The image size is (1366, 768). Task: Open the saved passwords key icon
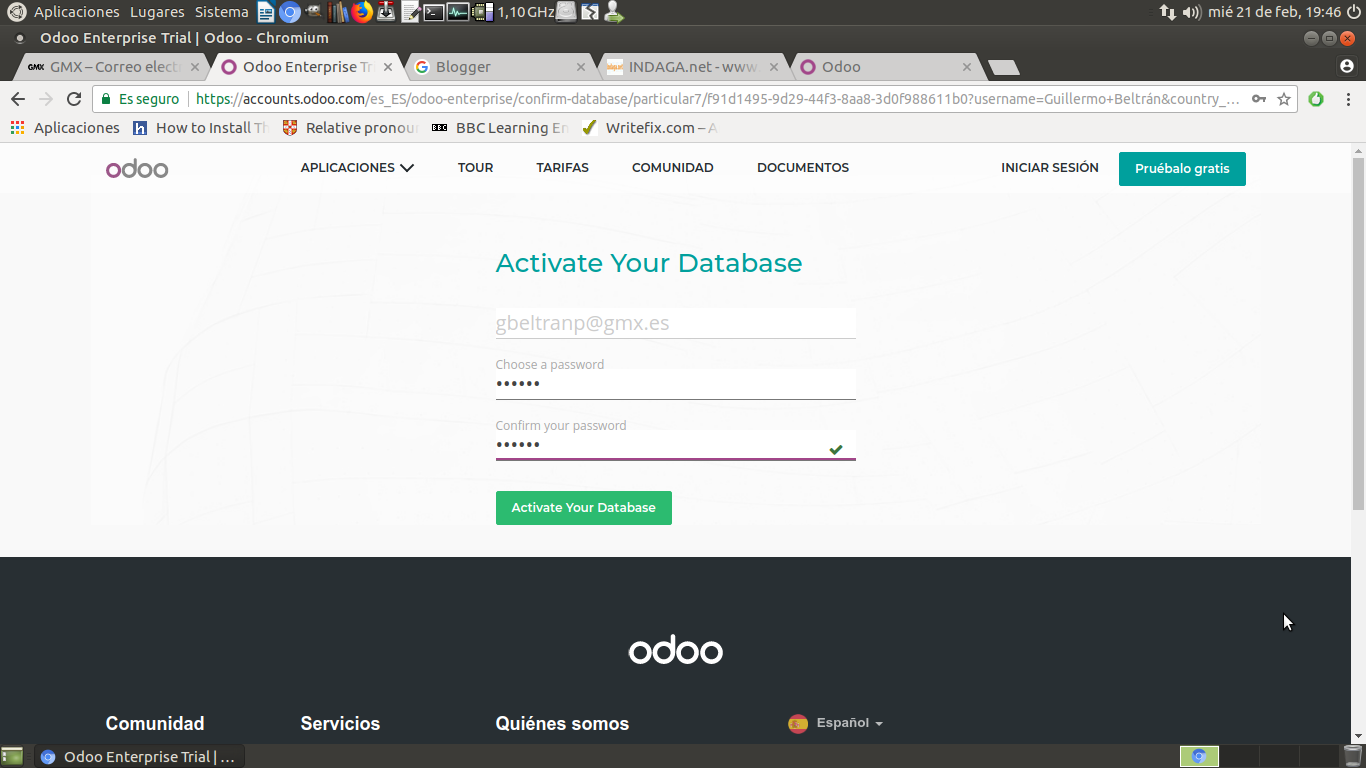[1259, 99]
